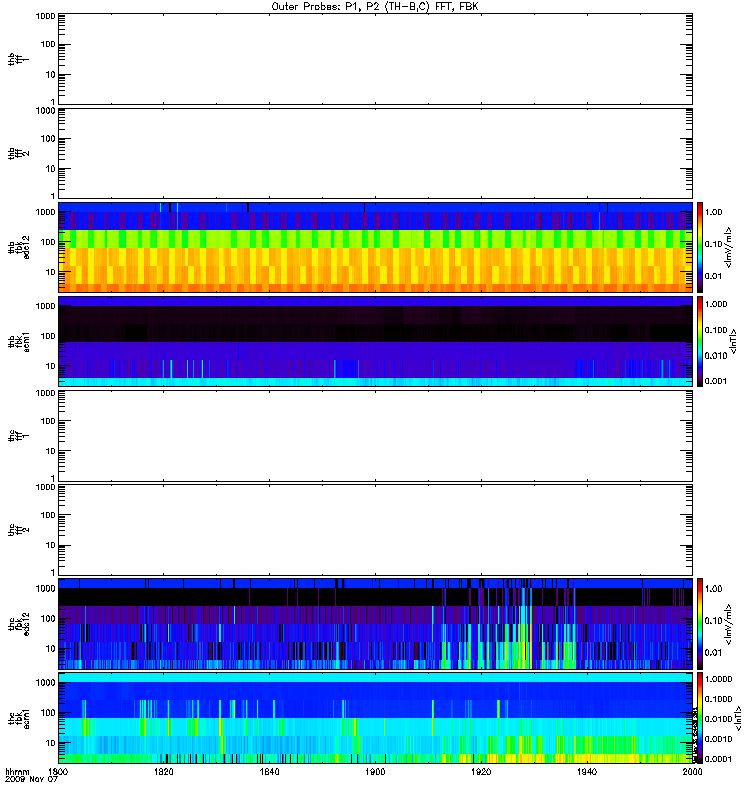The image size is (750, 800).
Task: Click the 1920 time axis label
Action: click(x=481, y=771)
